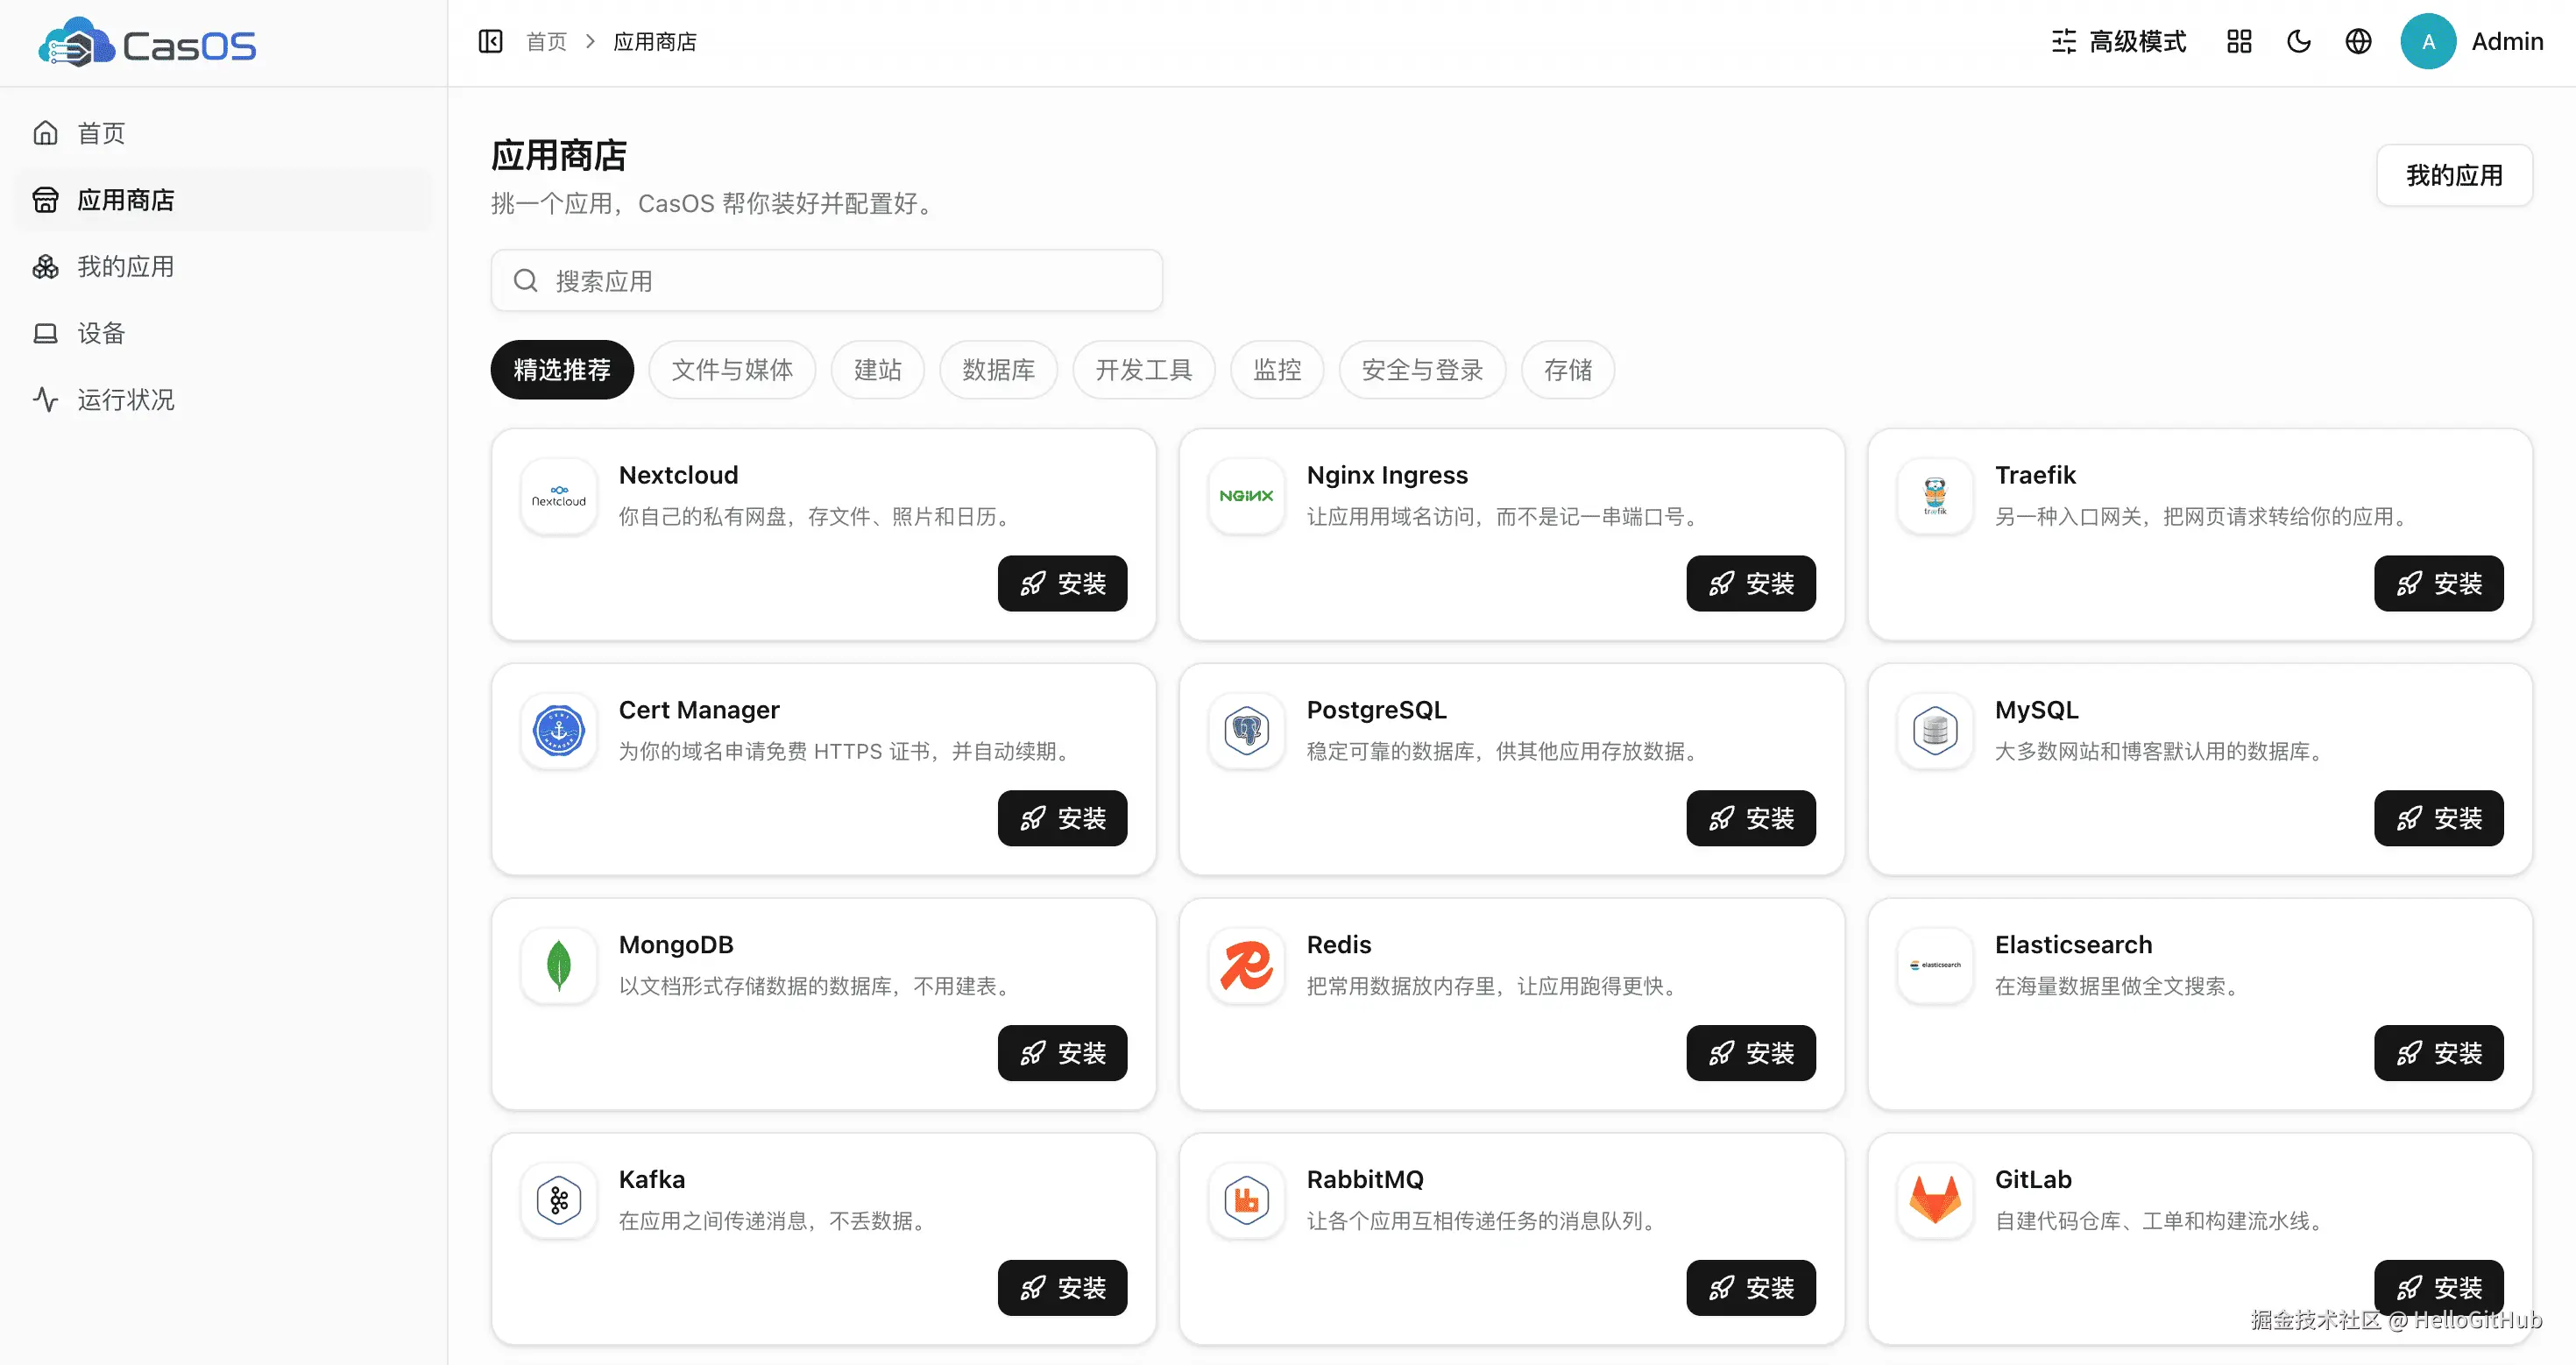The image size is (2576, 1365).
Task: Click the 首页 breadcrumb link
Action: click(x=546, y=41)
